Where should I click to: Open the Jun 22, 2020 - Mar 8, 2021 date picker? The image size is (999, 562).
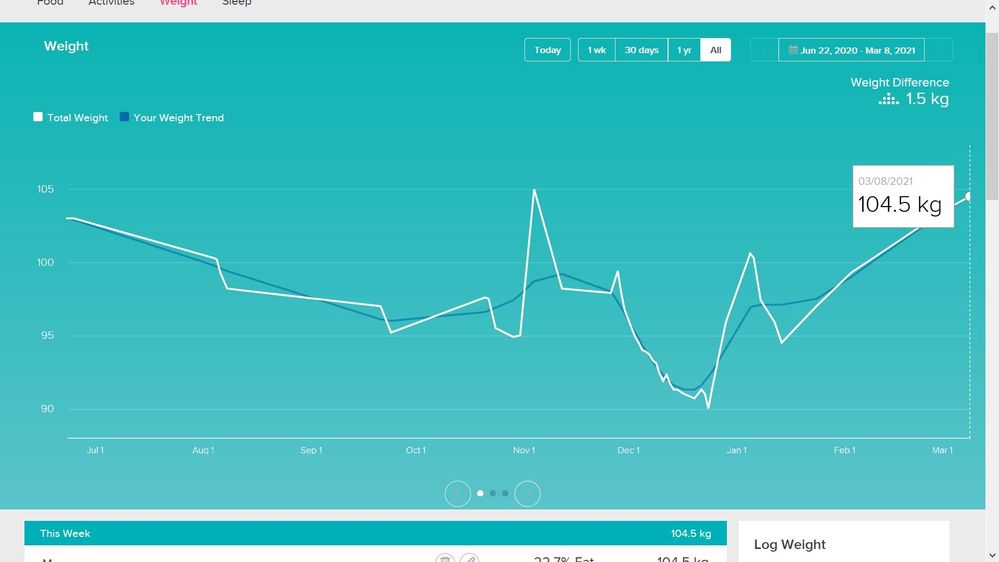click(x=851, y=50)
